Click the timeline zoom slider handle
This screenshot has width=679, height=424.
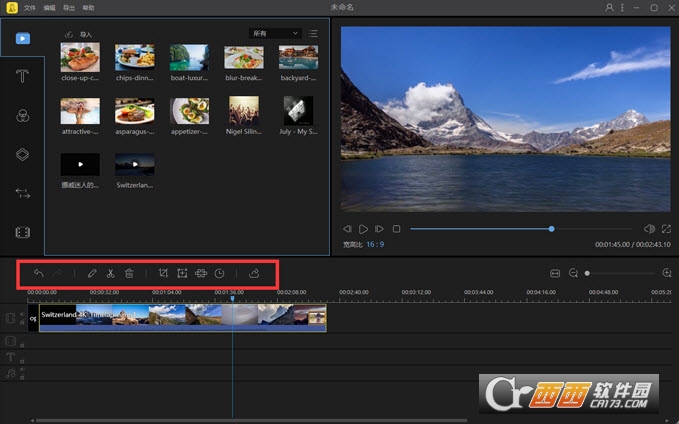(587, 273)
